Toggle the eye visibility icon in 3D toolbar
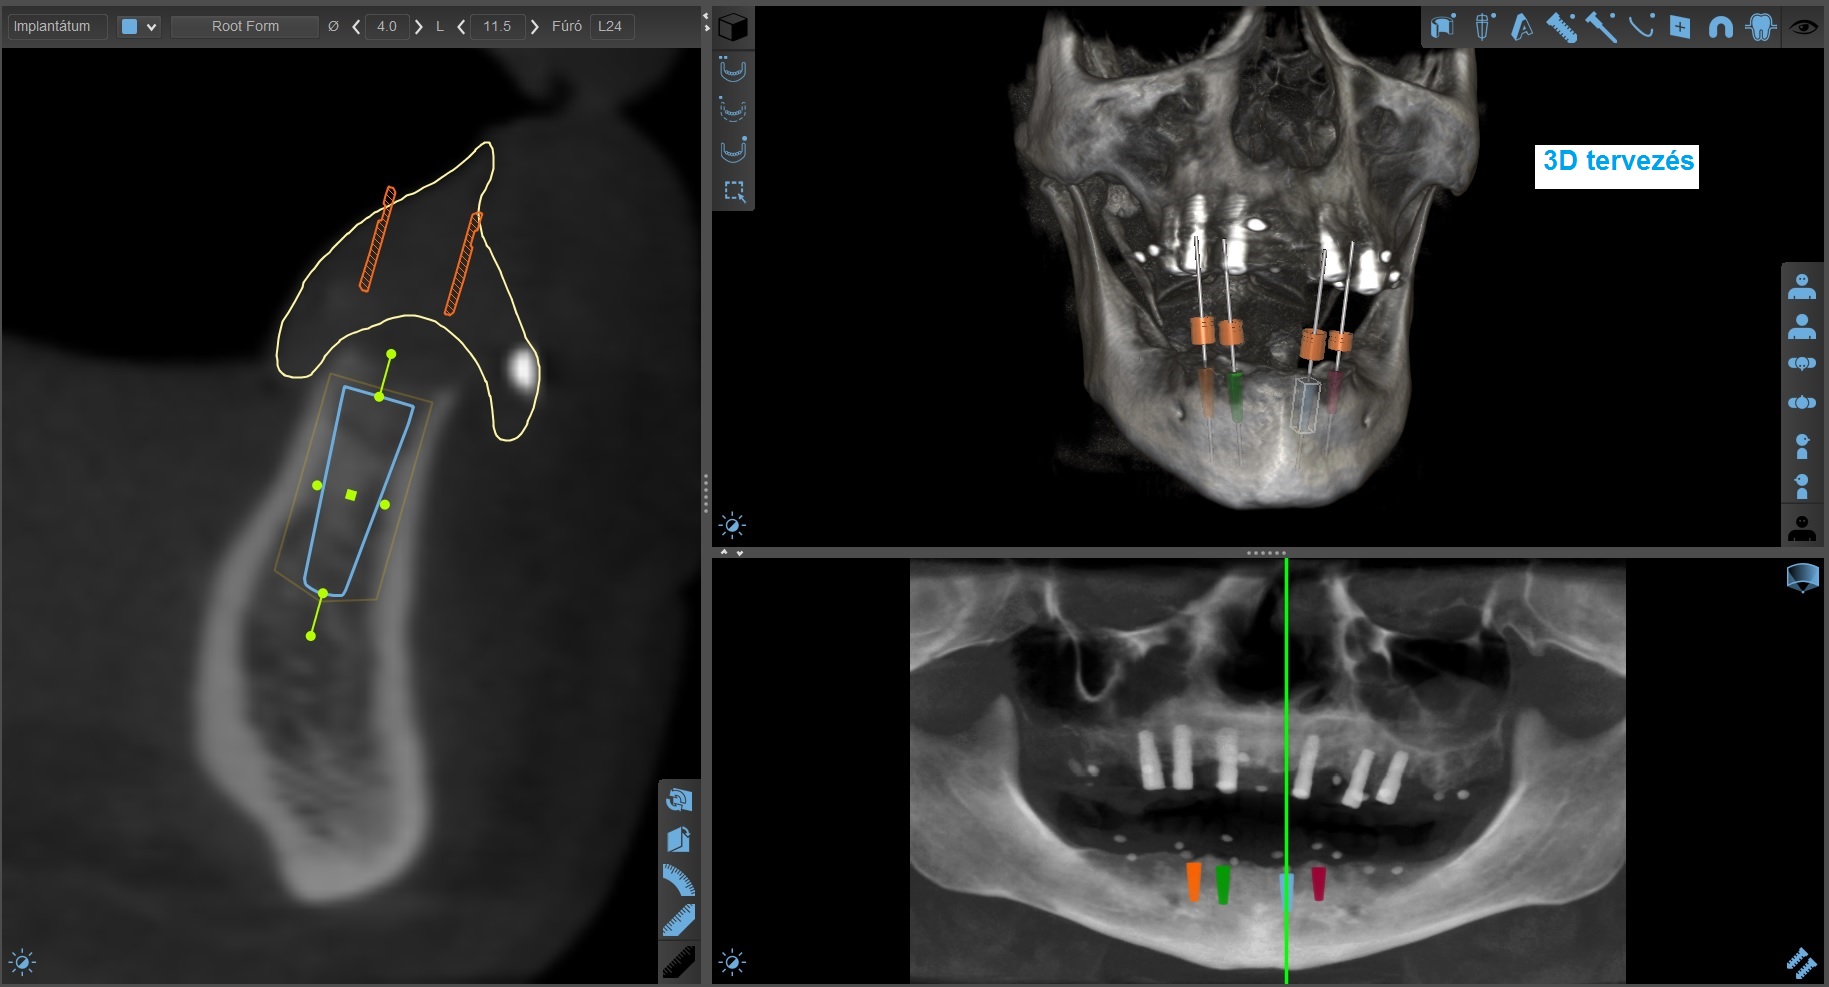Viewport: 1829px width, 987px height. (x=1803, y=27)
